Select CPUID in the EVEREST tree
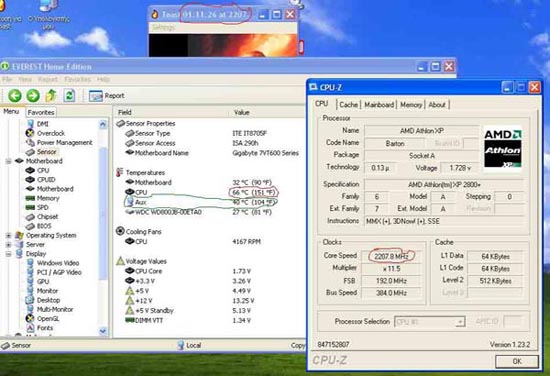Screen dimensions: 550x376 click(x=46, y=180)
